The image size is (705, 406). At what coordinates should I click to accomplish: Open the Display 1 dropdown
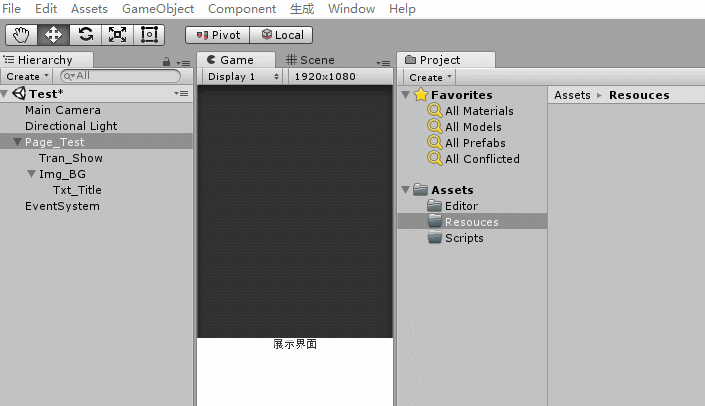click(x=243, y=77)
